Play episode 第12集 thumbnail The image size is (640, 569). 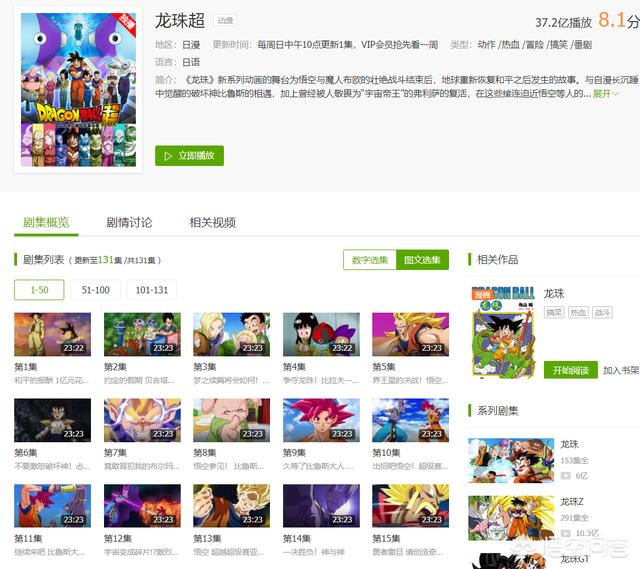[x=142, y=506]
